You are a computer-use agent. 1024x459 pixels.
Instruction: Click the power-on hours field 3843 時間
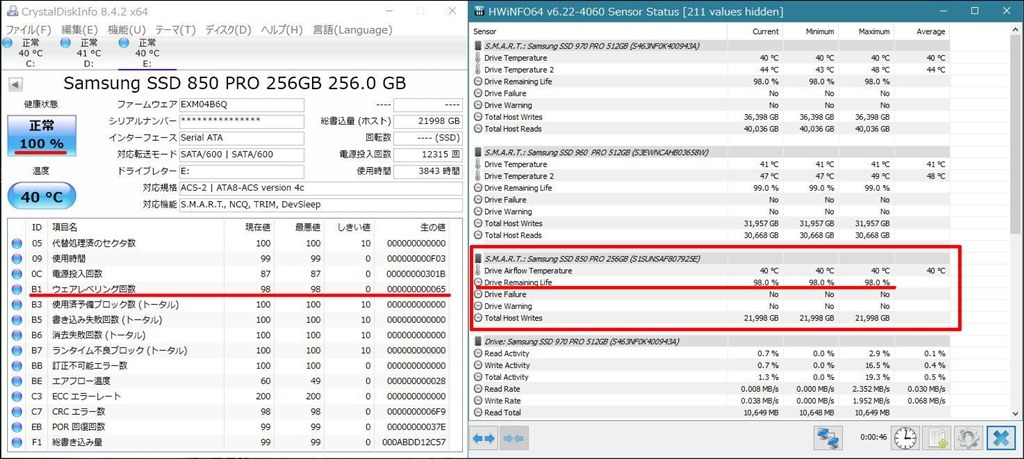[428, 171]
